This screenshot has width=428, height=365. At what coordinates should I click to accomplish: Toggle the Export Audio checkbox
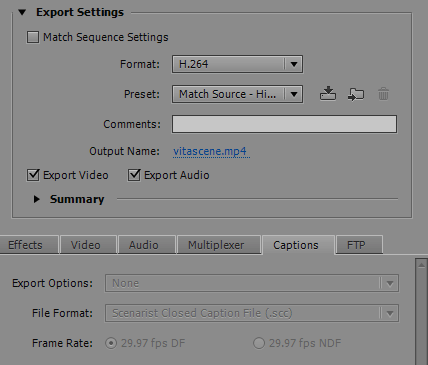(134, 175)
